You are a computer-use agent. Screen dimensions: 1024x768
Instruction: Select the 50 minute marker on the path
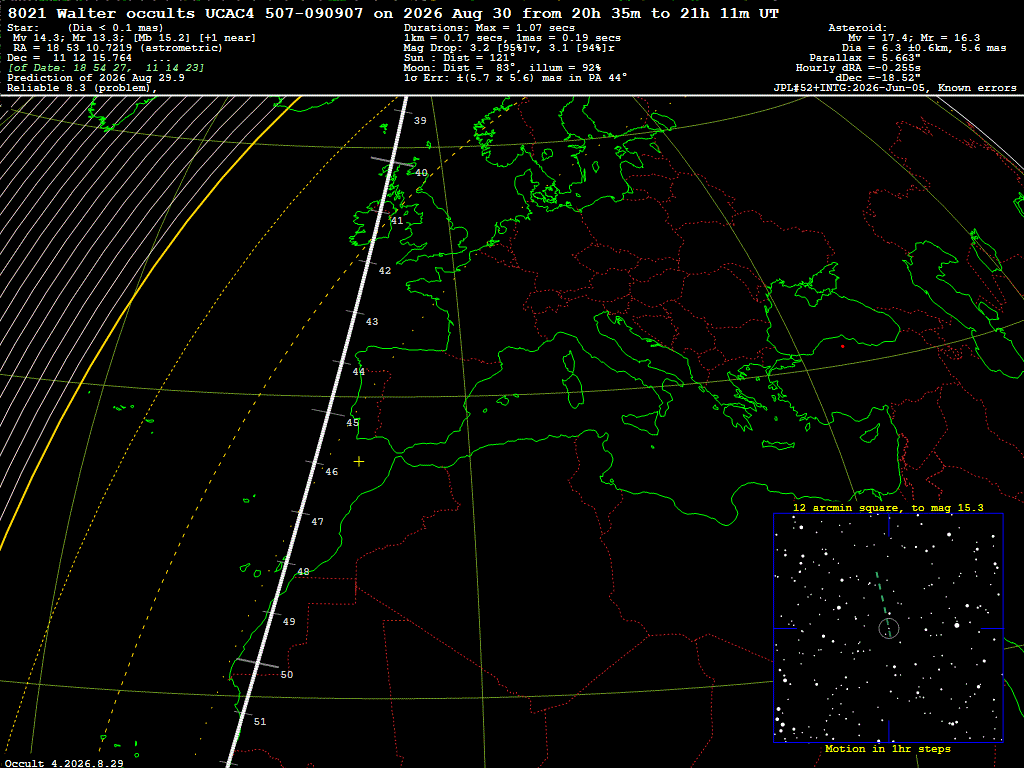287,675
